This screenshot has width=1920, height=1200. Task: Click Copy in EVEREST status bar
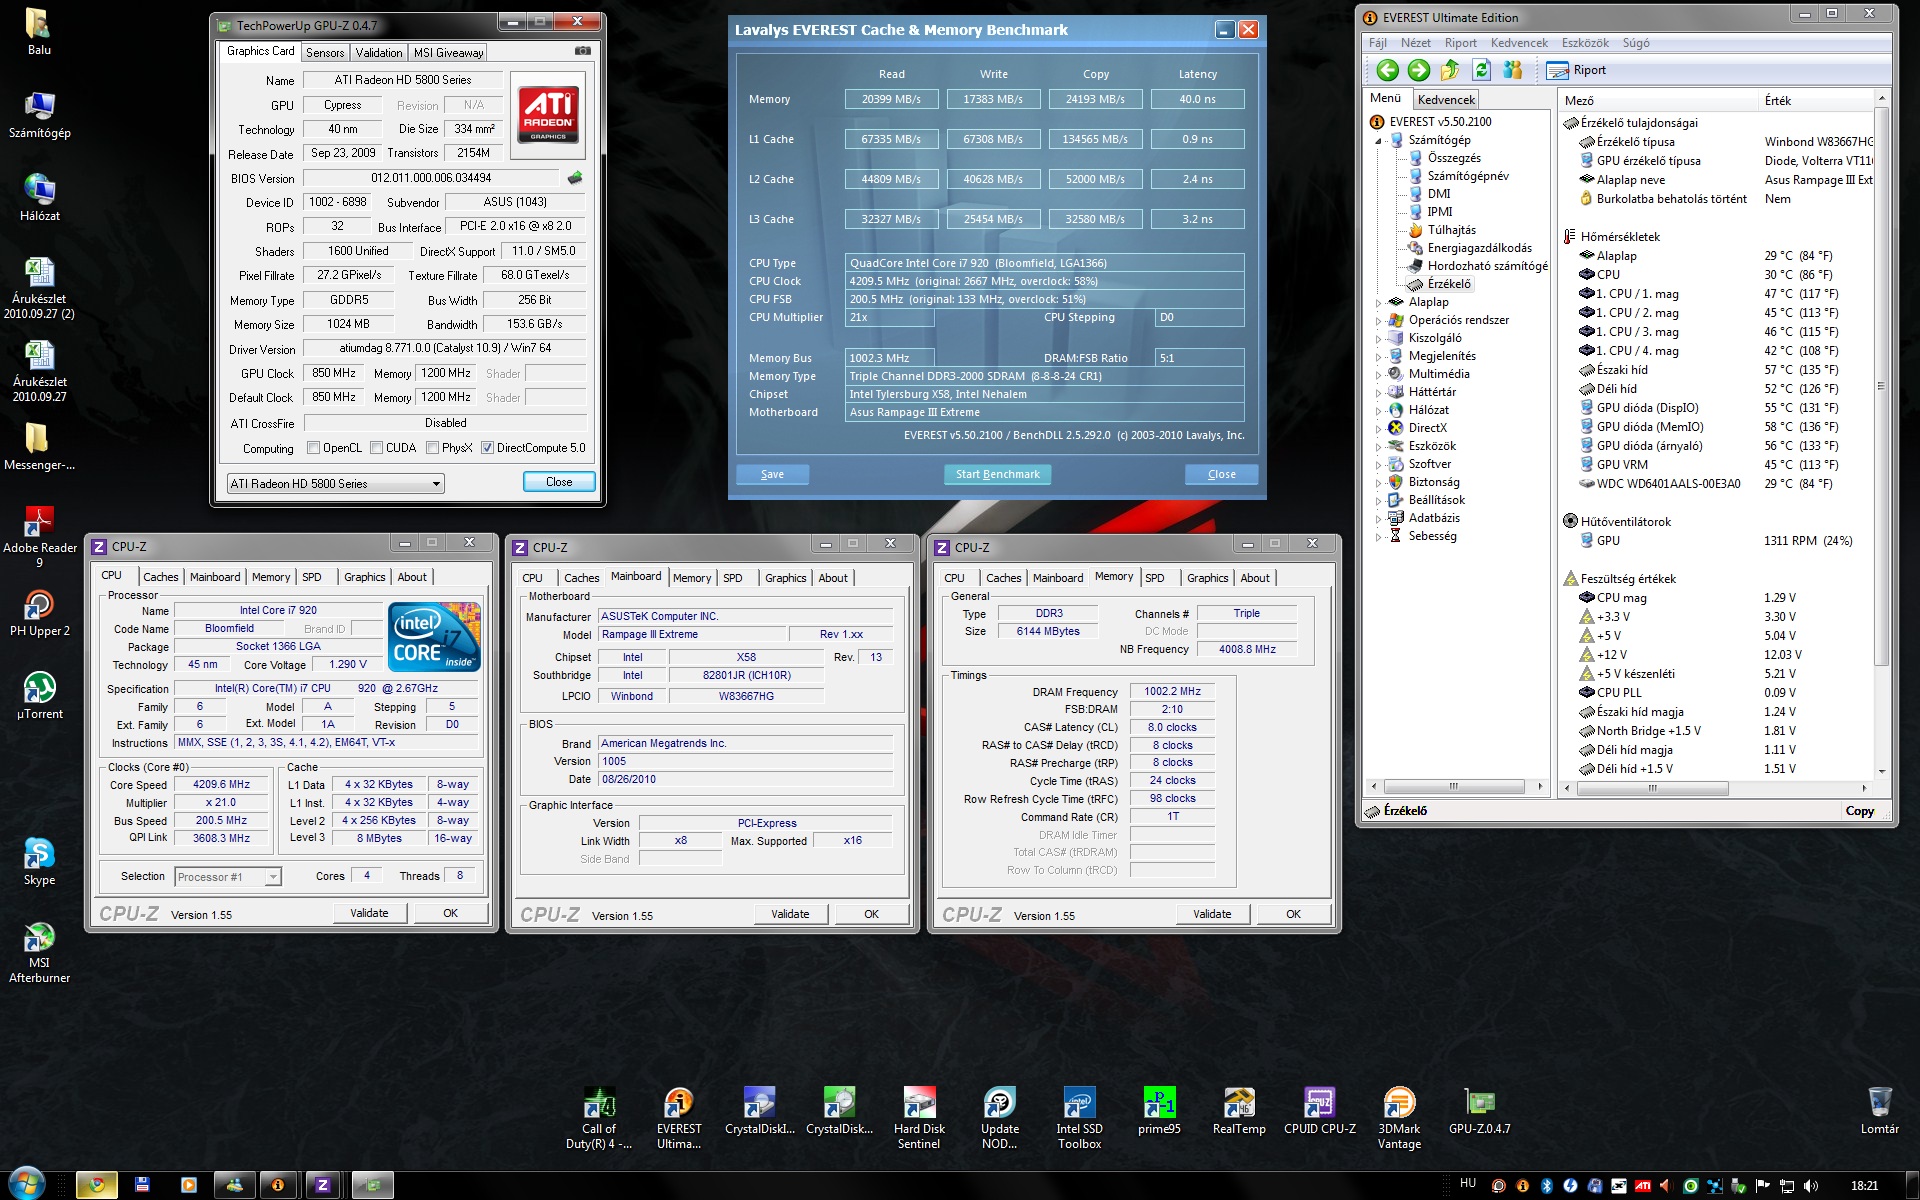pos(1859,811)
